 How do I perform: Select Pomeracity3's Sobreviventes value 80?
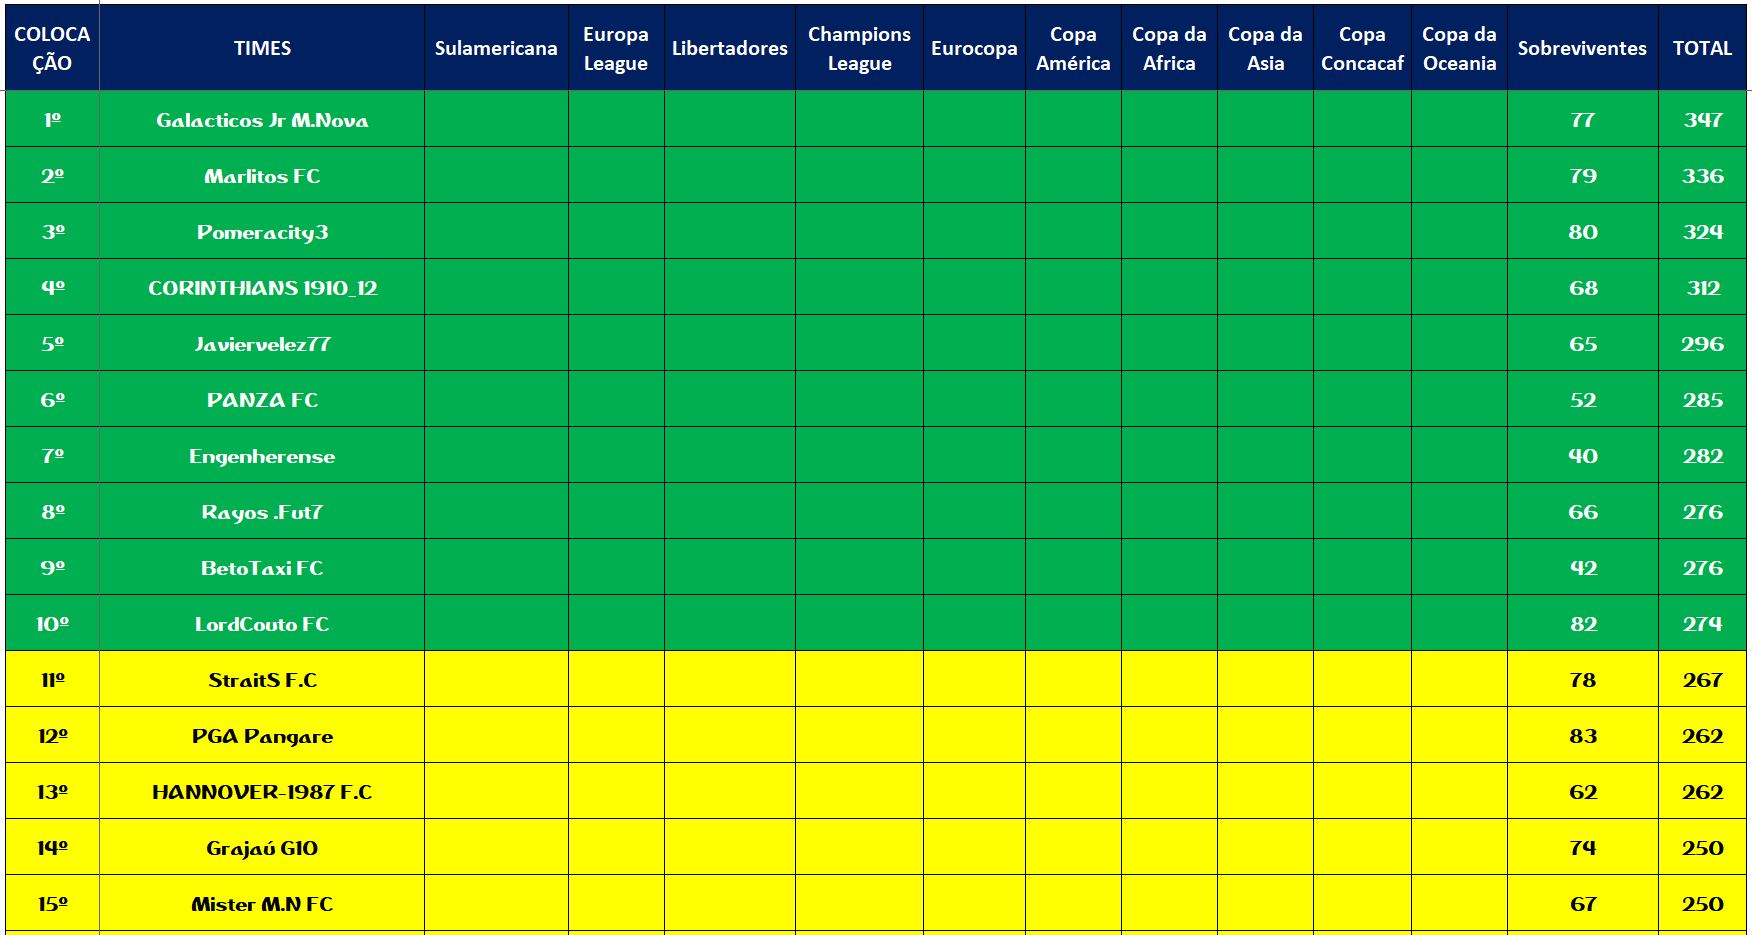tap(1582, 232)
